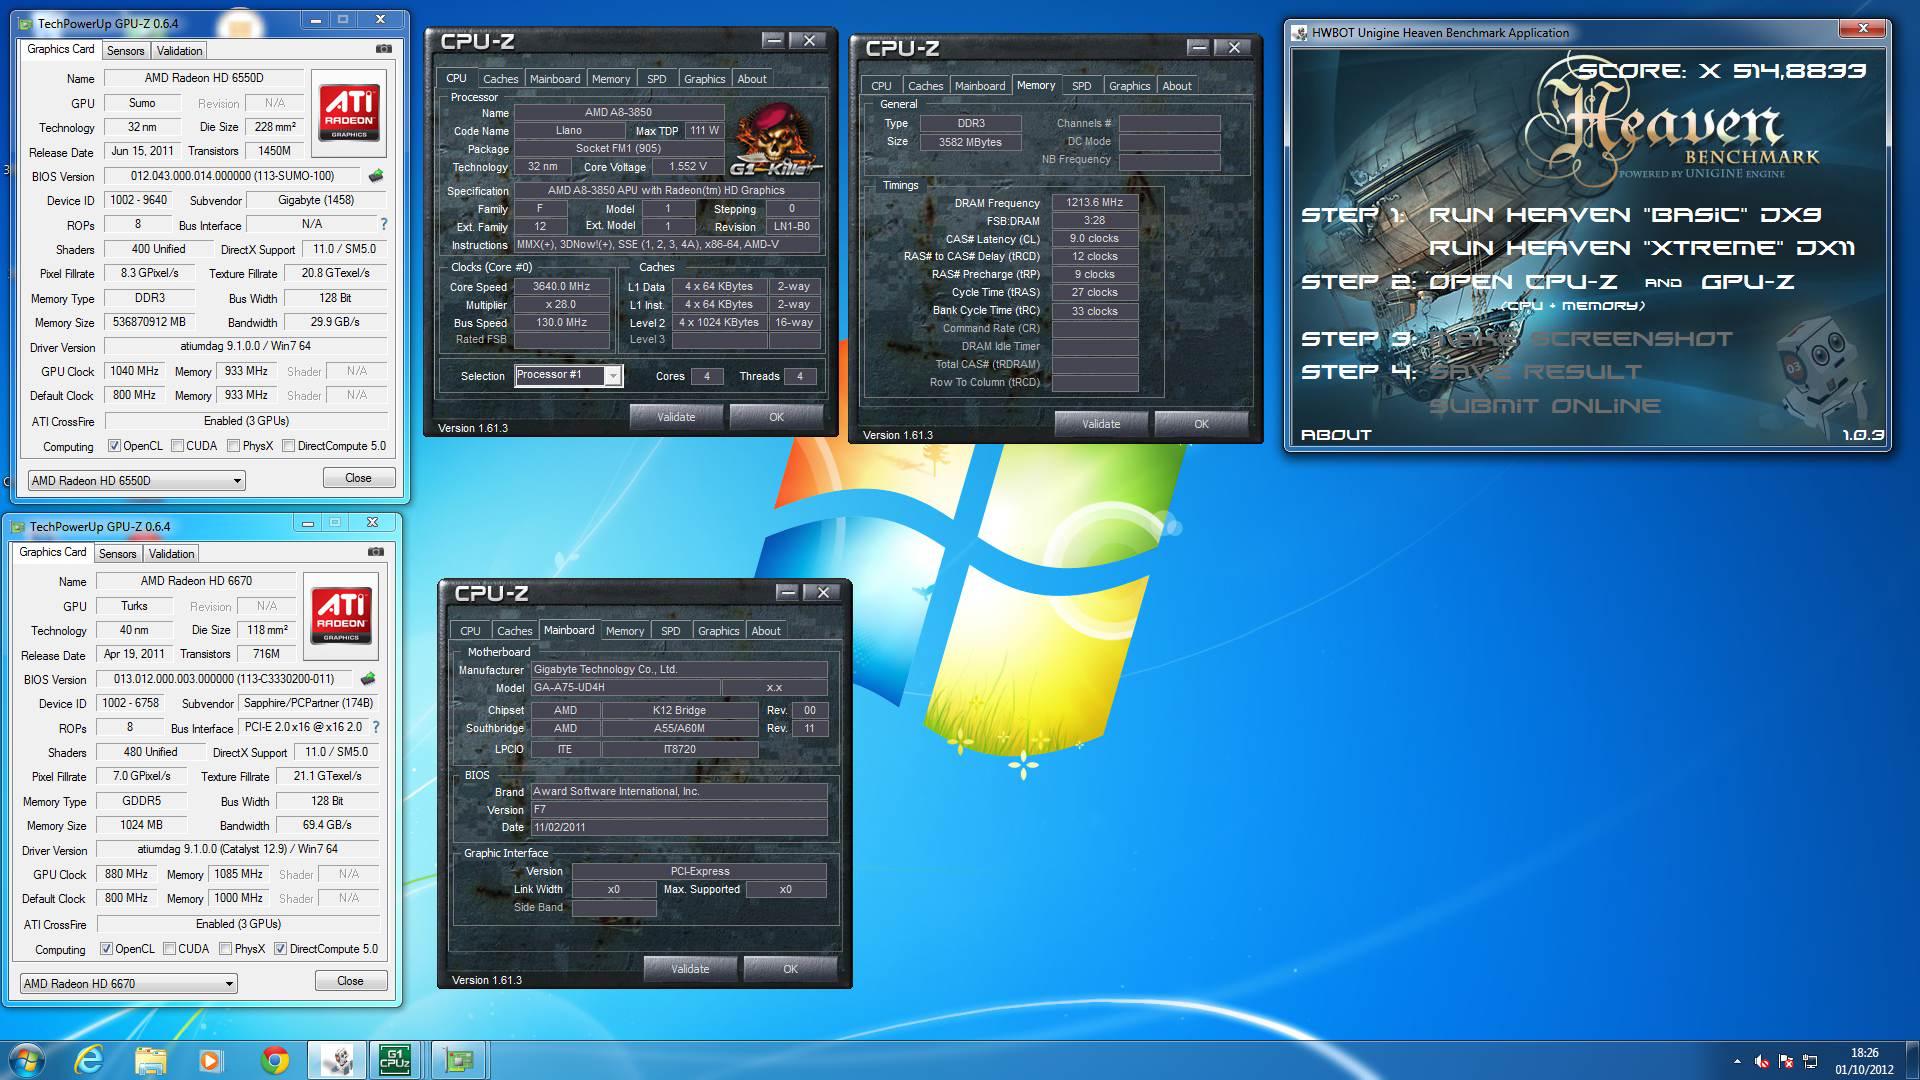Click RUN HEAVEN "XTREME" DX11 link

(1642, 248)
